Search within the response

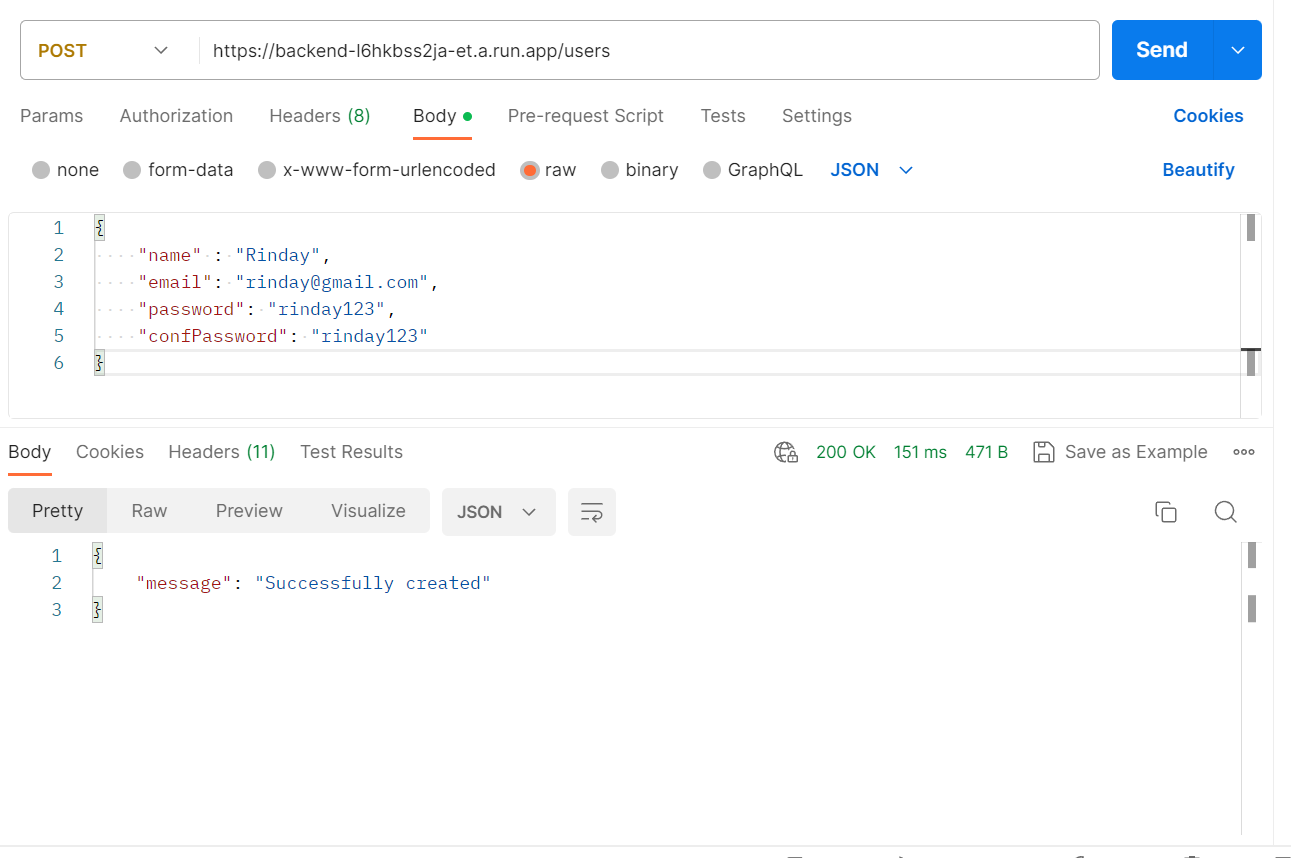[1225, 511]
